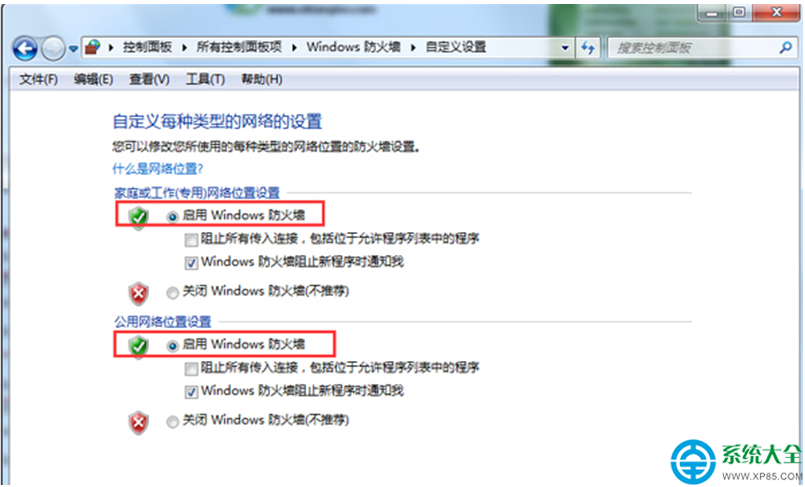Open the 工具(T) menu
The image size is (805, 487).
point(205,80)
